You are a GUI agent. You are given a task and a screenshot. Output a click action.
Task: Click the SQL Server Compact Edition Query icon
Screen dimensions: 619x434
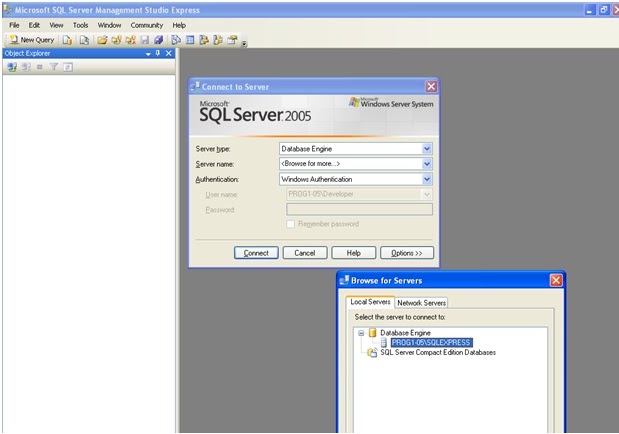click(84, 40)
